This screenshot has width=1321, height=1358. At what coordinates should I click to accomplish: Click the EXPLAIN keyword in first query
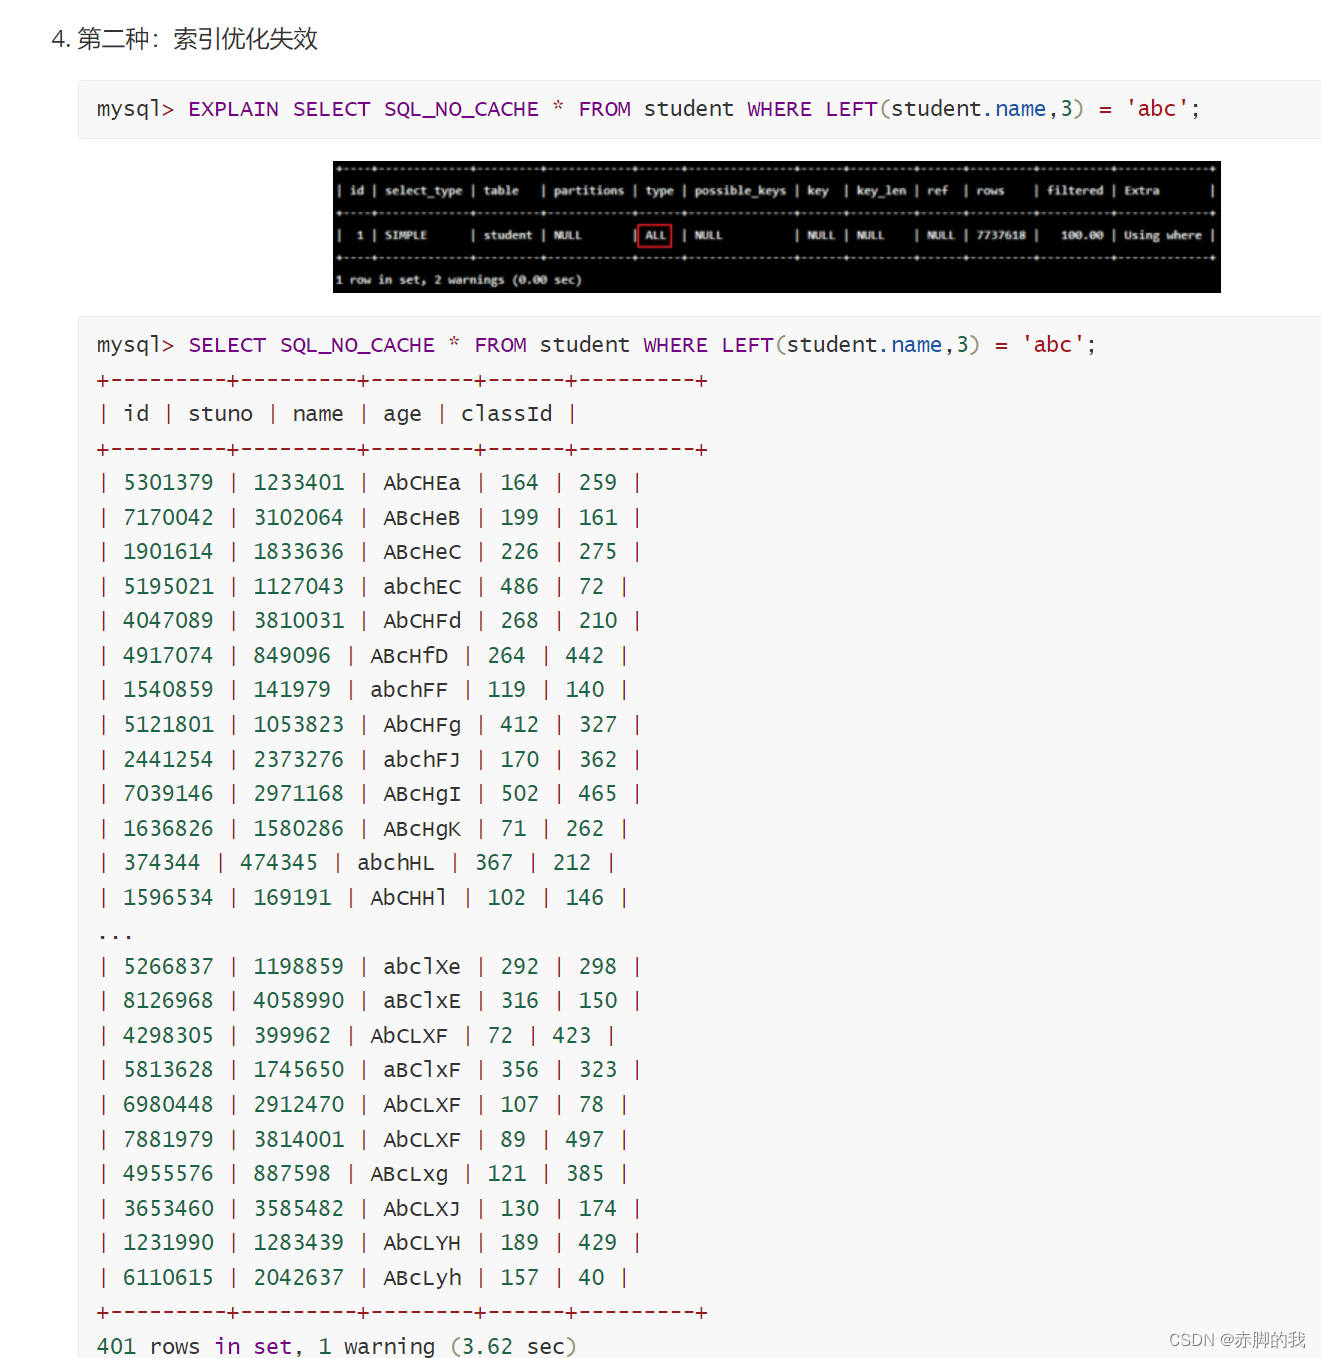point(233,109)
